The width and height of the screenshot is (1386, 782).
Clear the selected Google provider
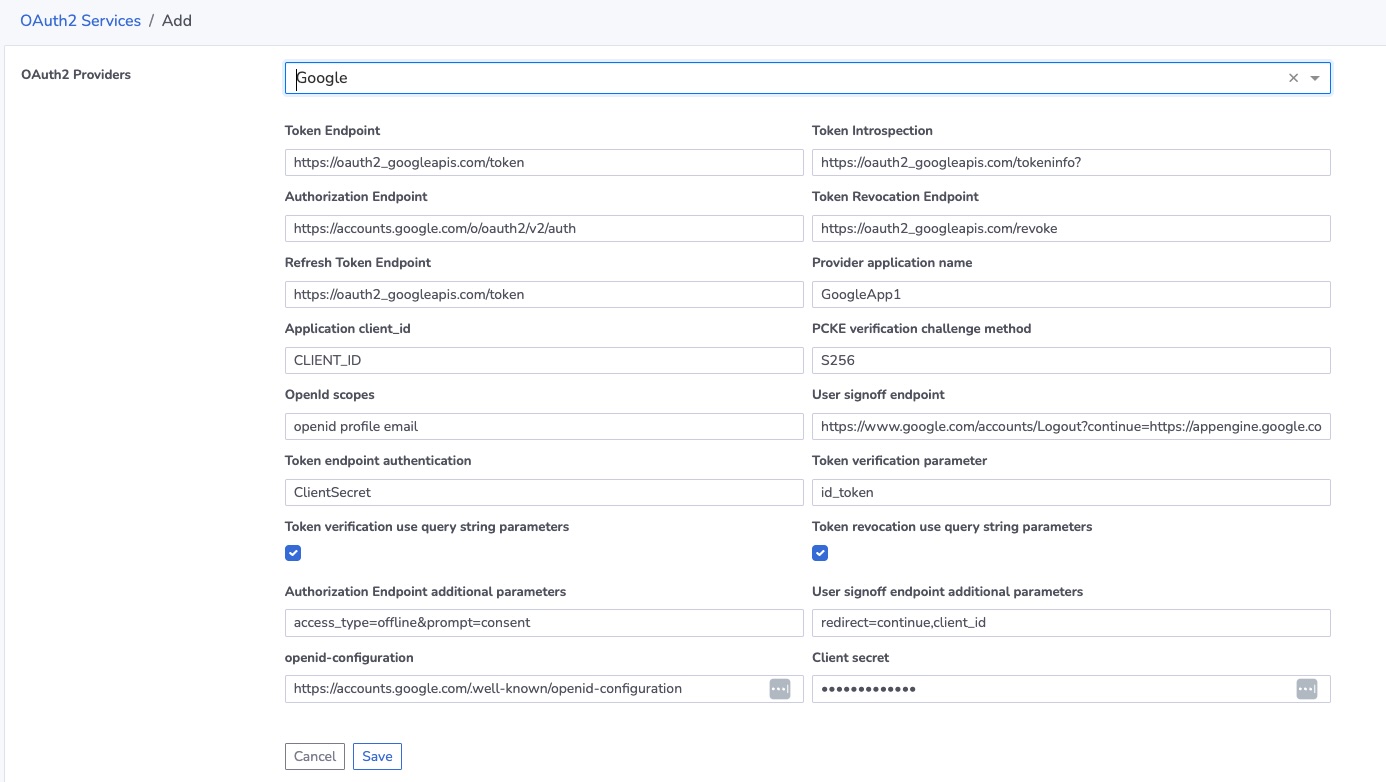tap(1293, 78)
